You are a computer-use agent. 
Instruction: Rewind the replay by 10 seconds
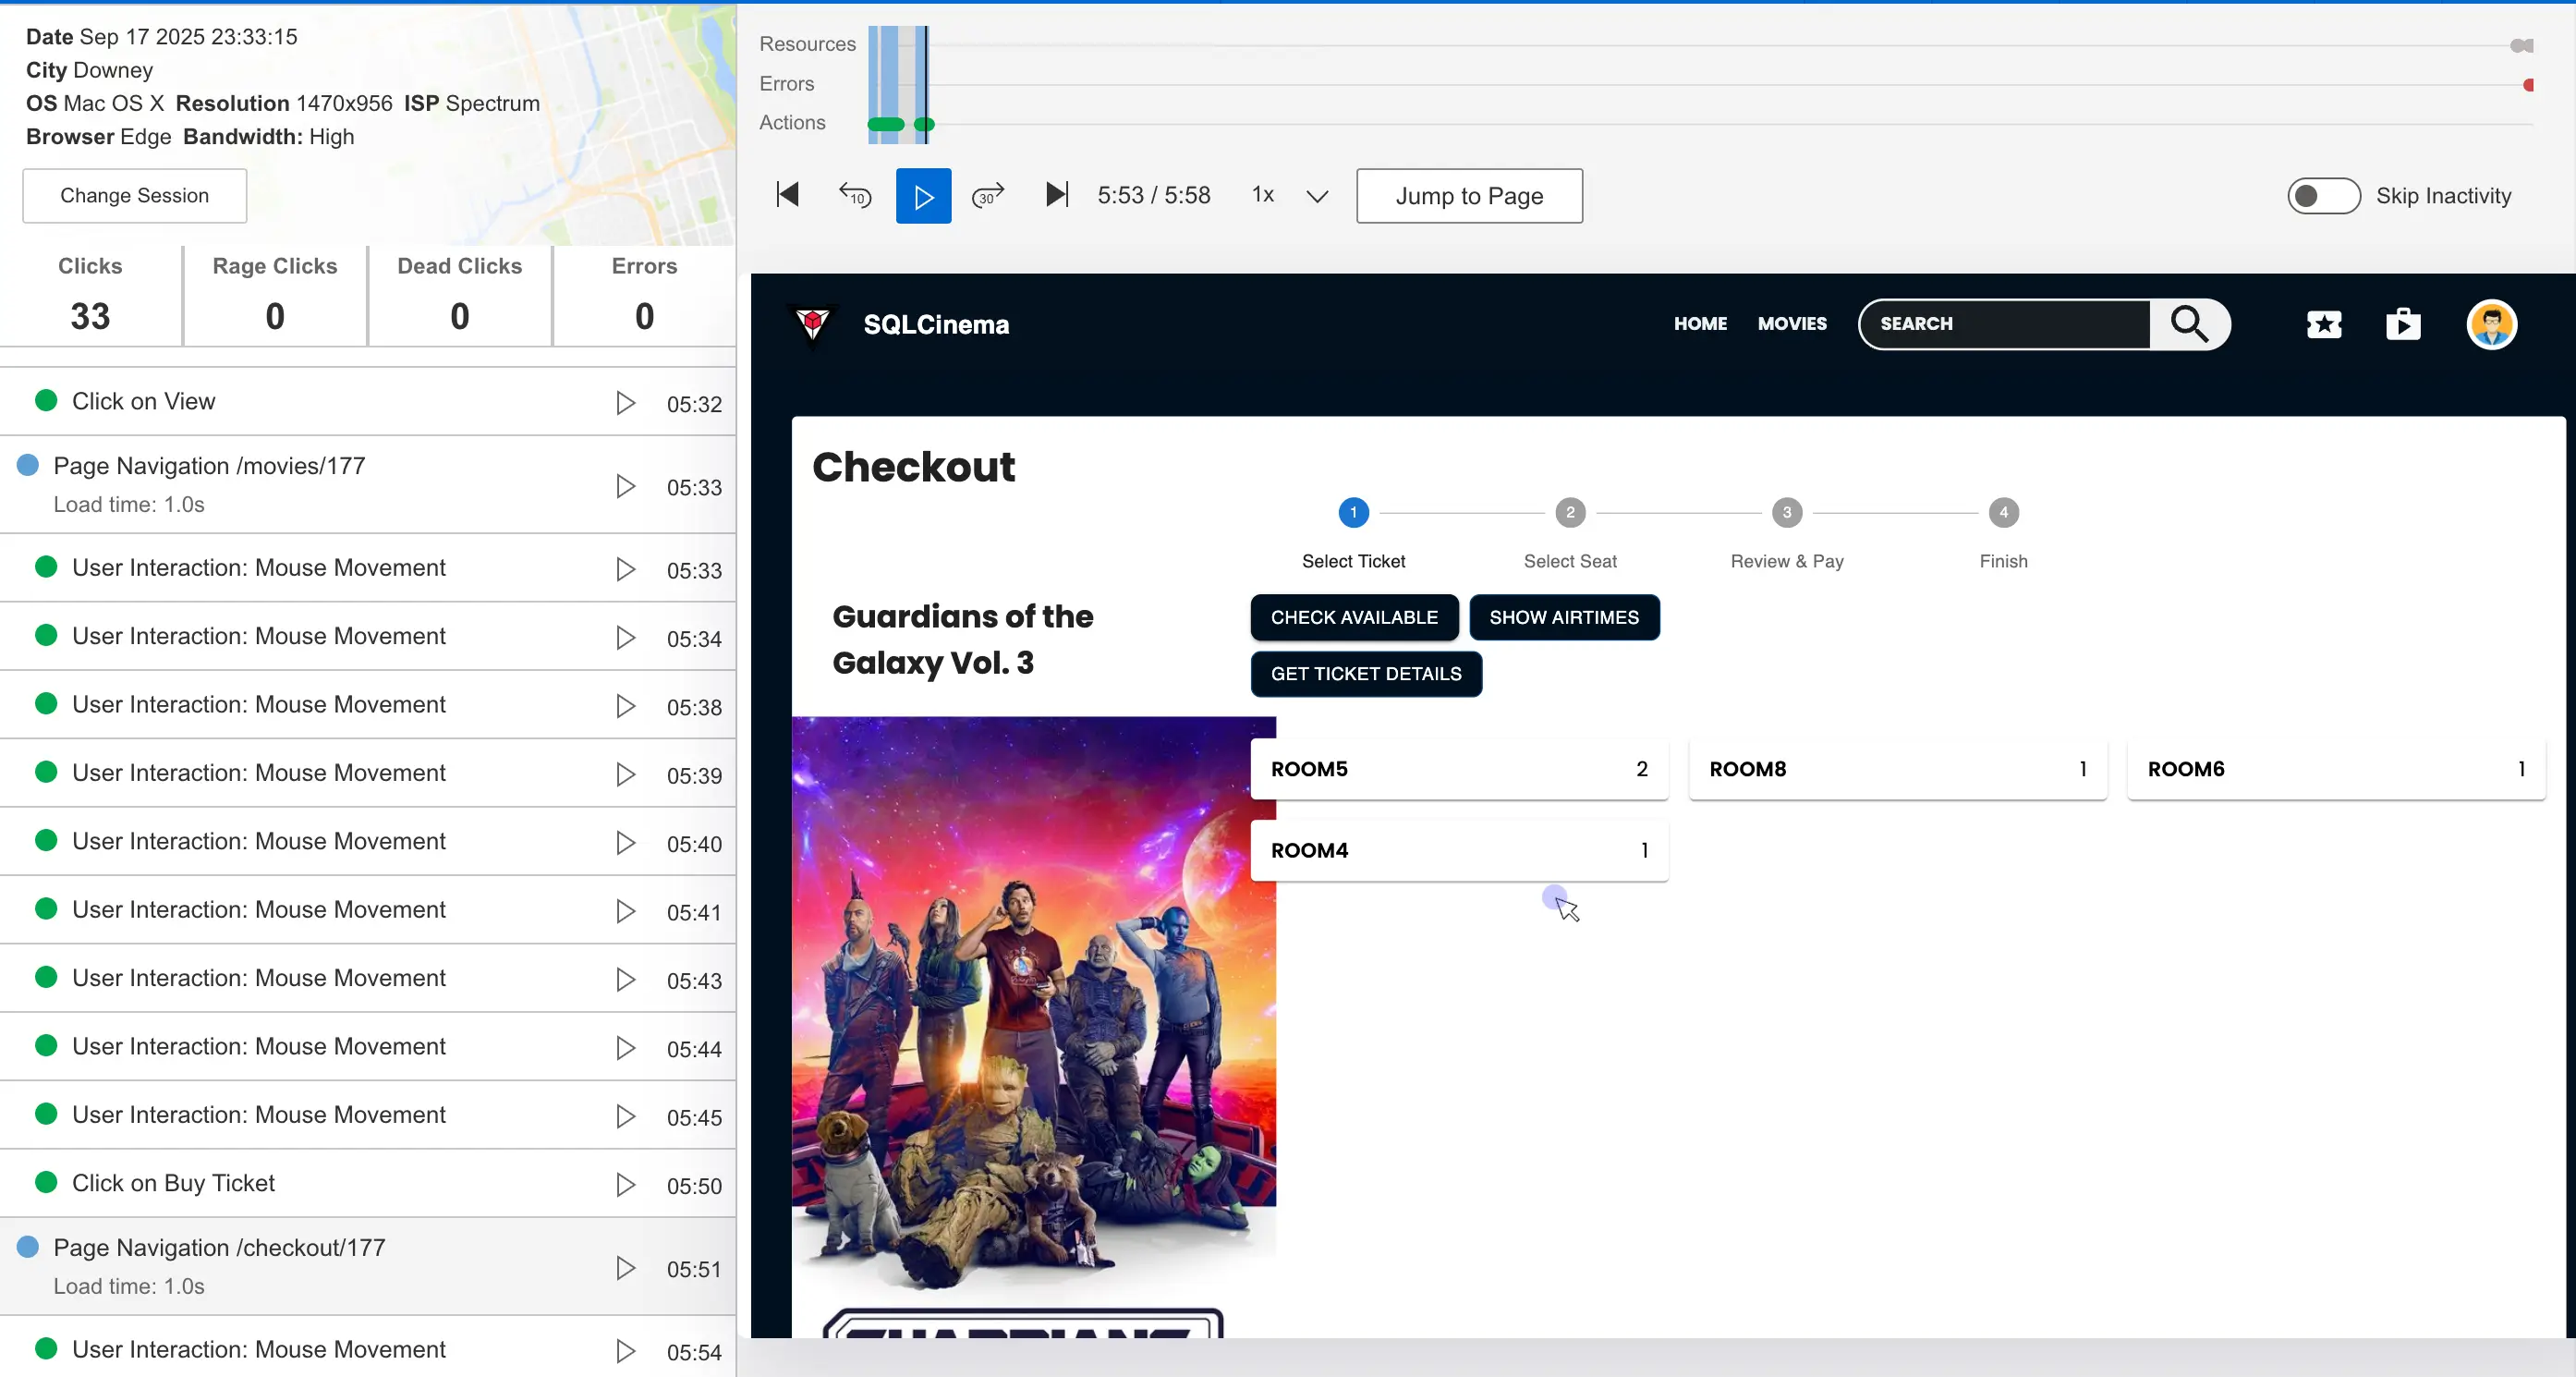(854, 195)
